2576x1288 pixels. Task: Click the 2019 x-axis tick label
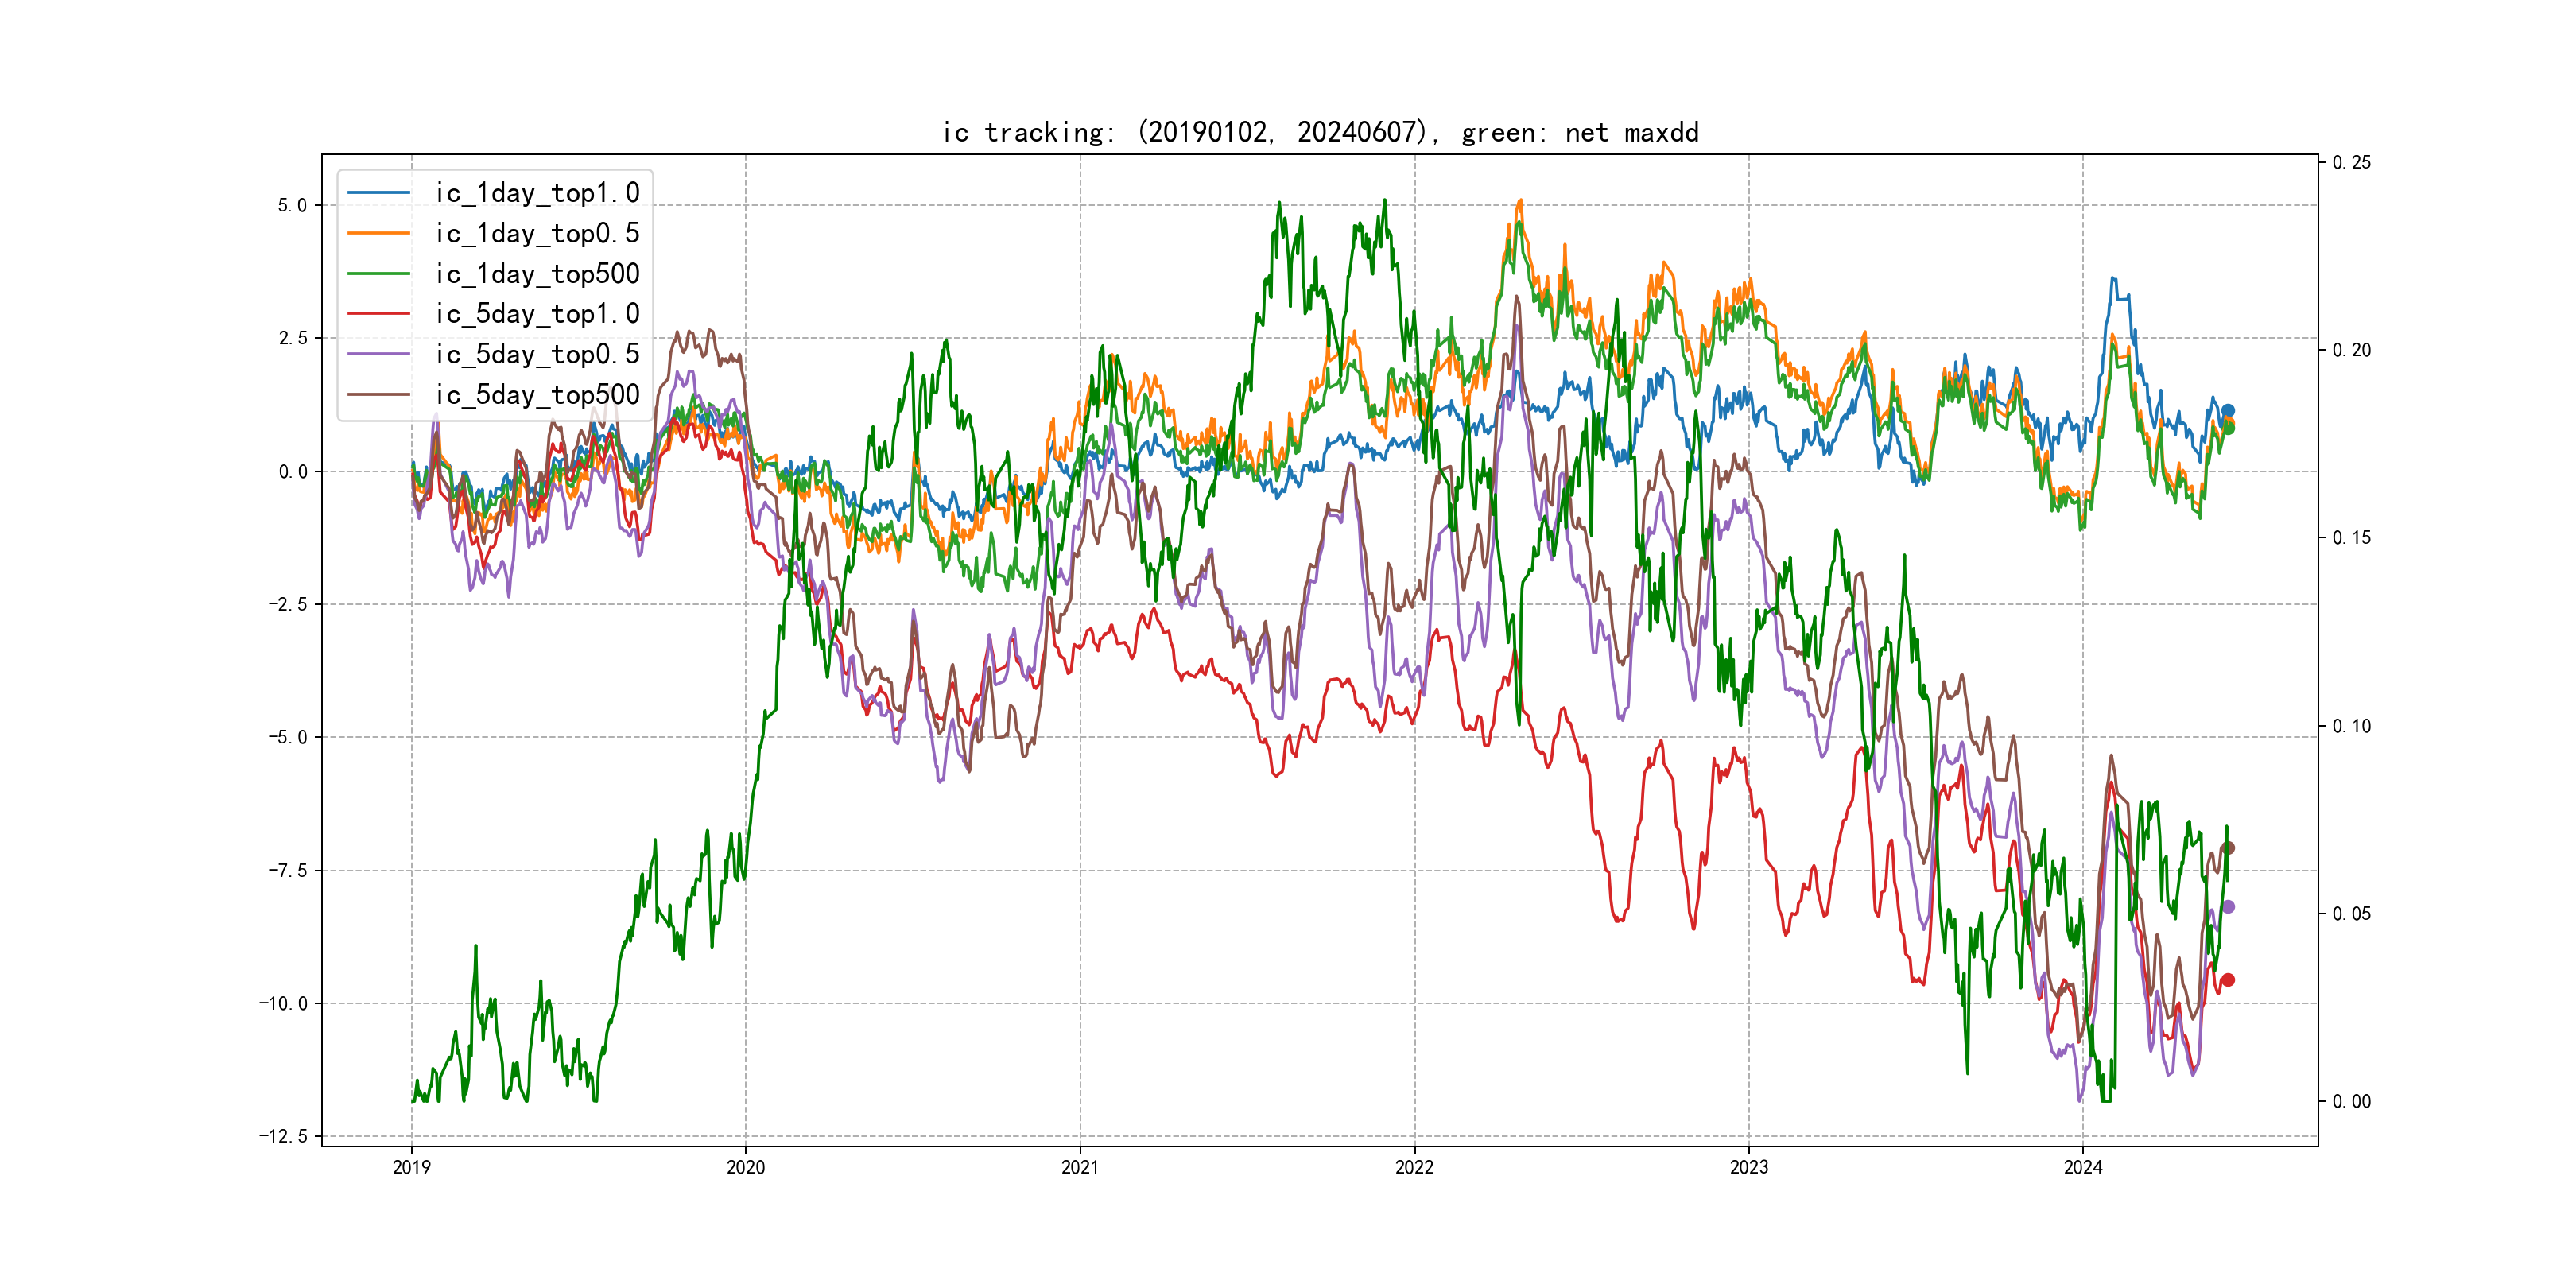pyautogui.click(x=411, y=1167)
